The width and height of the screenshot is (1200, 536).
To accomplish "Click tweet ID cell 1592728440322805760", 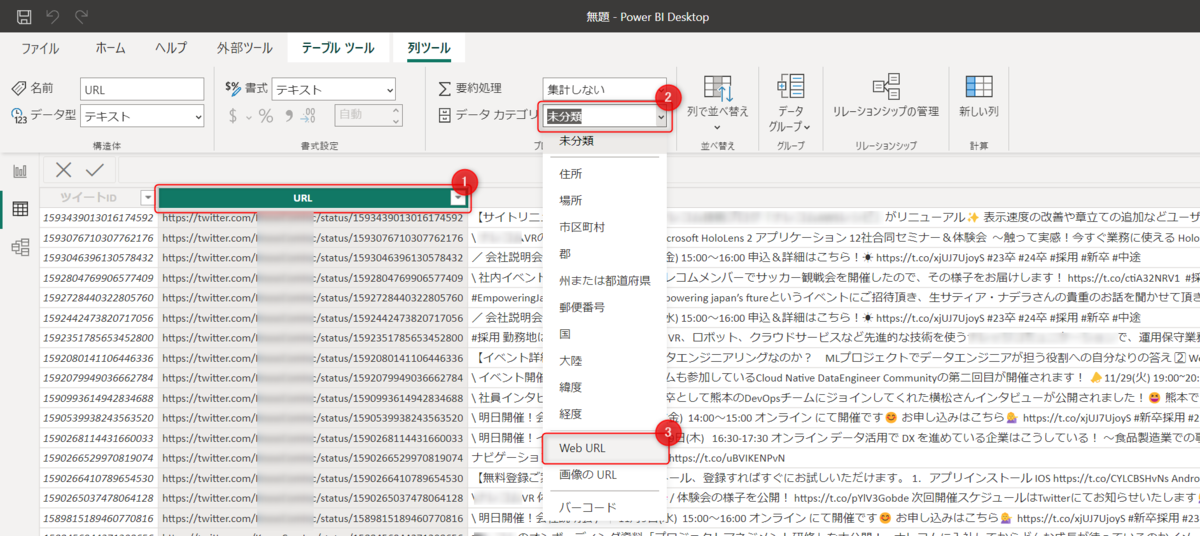I will [x=98, y=298].
